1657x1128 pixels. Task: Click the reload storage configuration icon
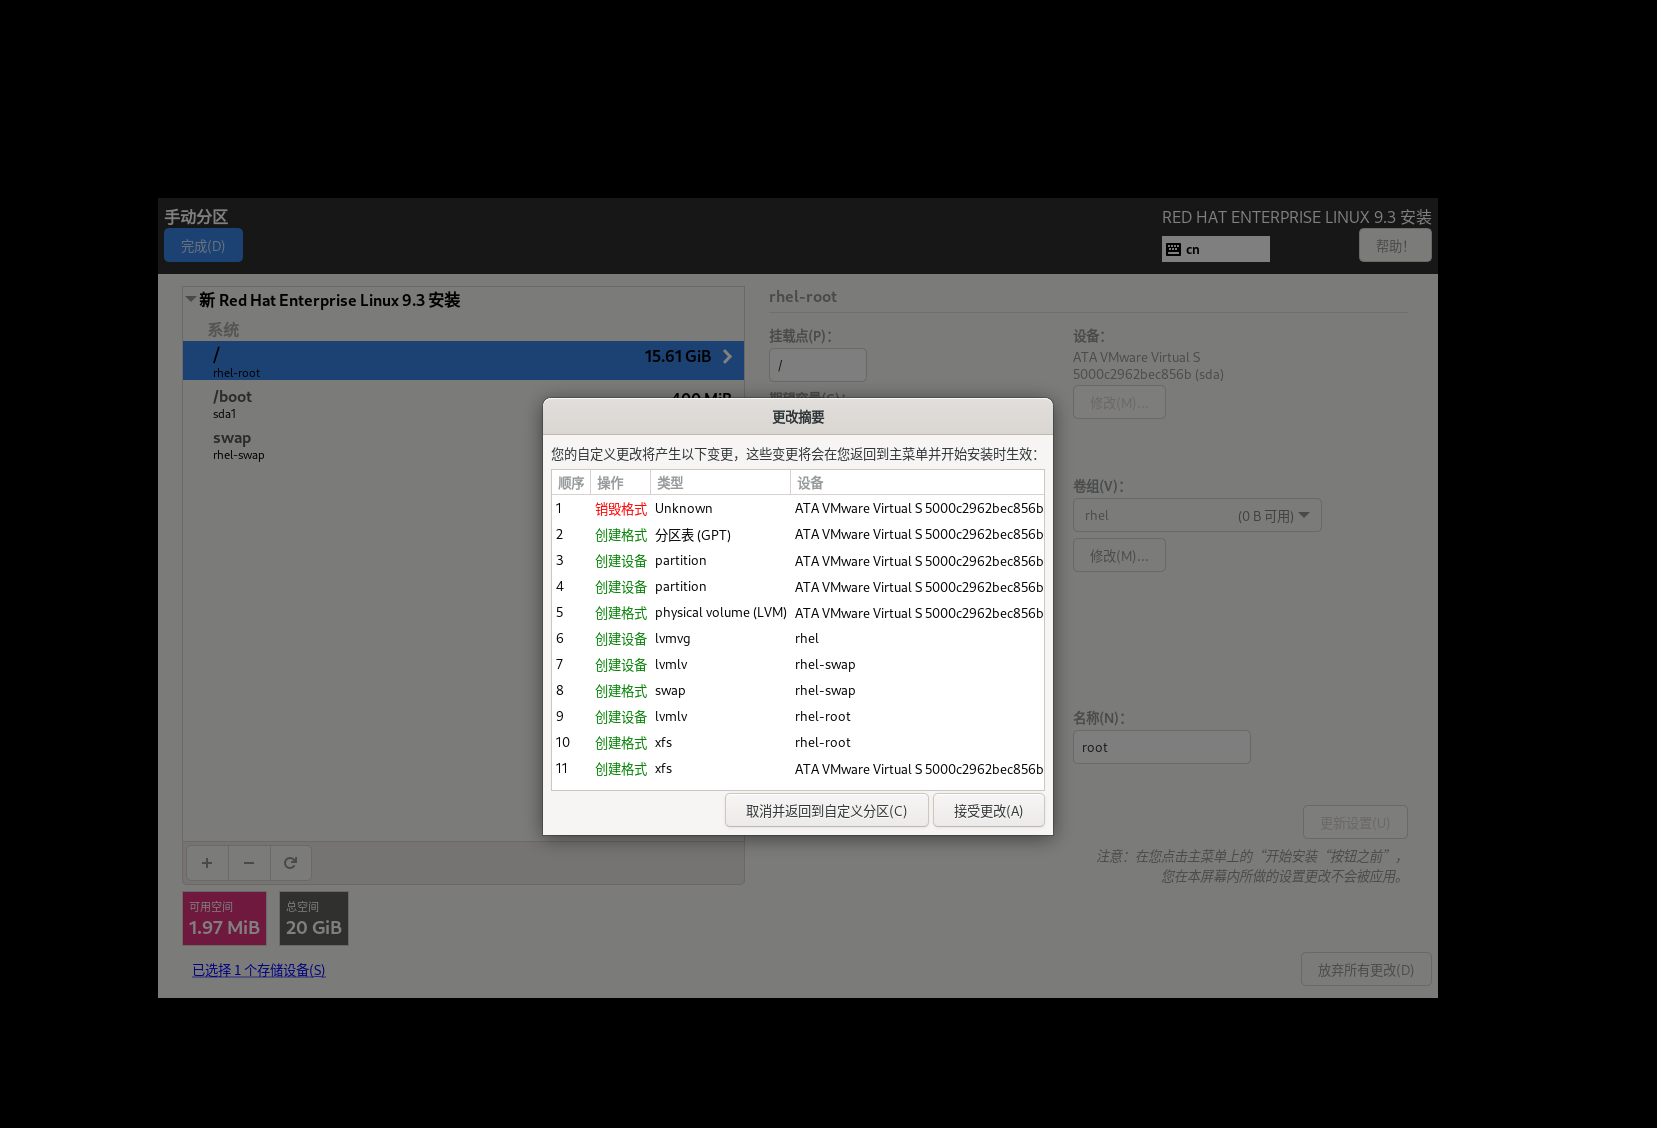(291, 862)
